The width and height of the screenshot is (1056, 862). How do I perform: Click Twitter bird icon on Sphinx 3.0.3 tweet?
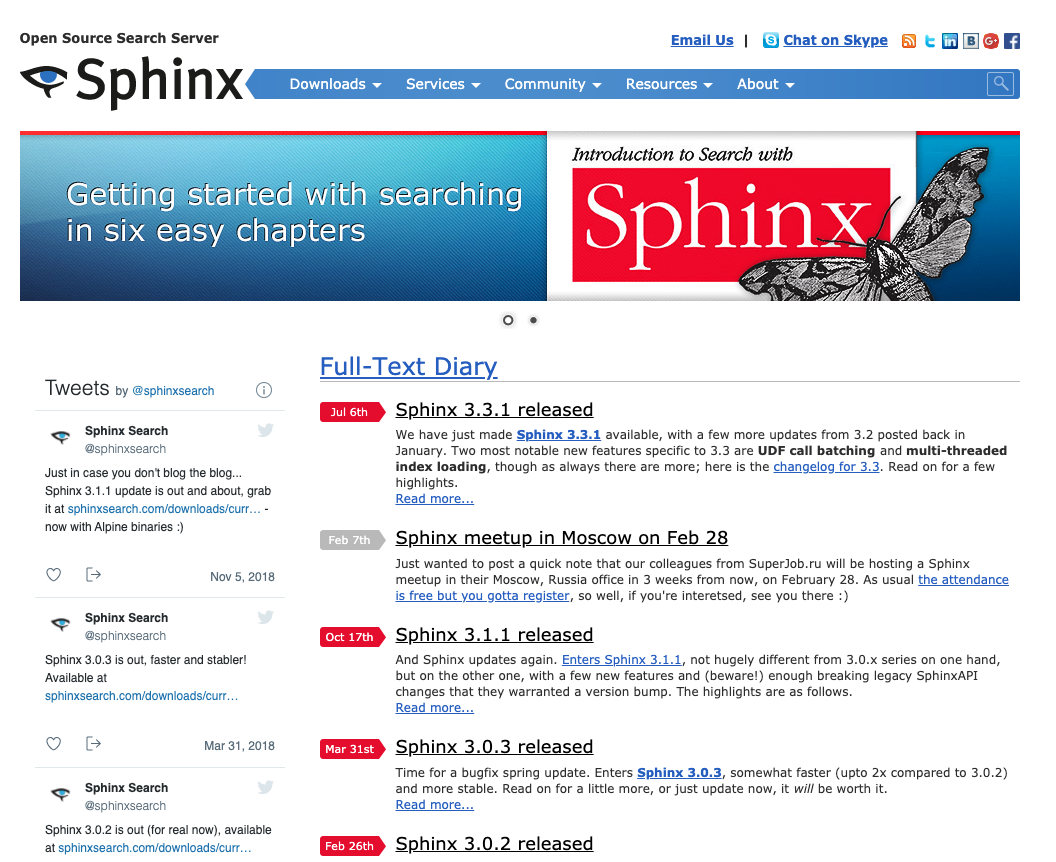tap(265, 617)
